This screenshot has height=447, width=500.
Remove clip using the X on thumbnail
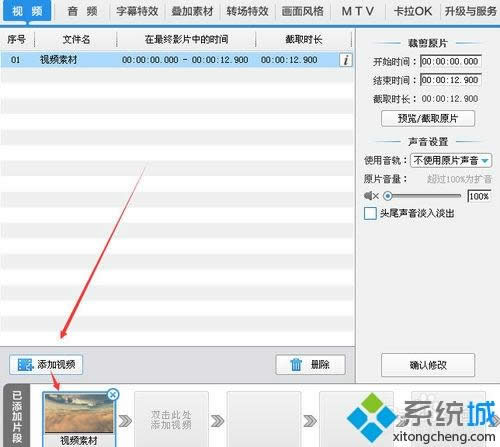[113, 395]
